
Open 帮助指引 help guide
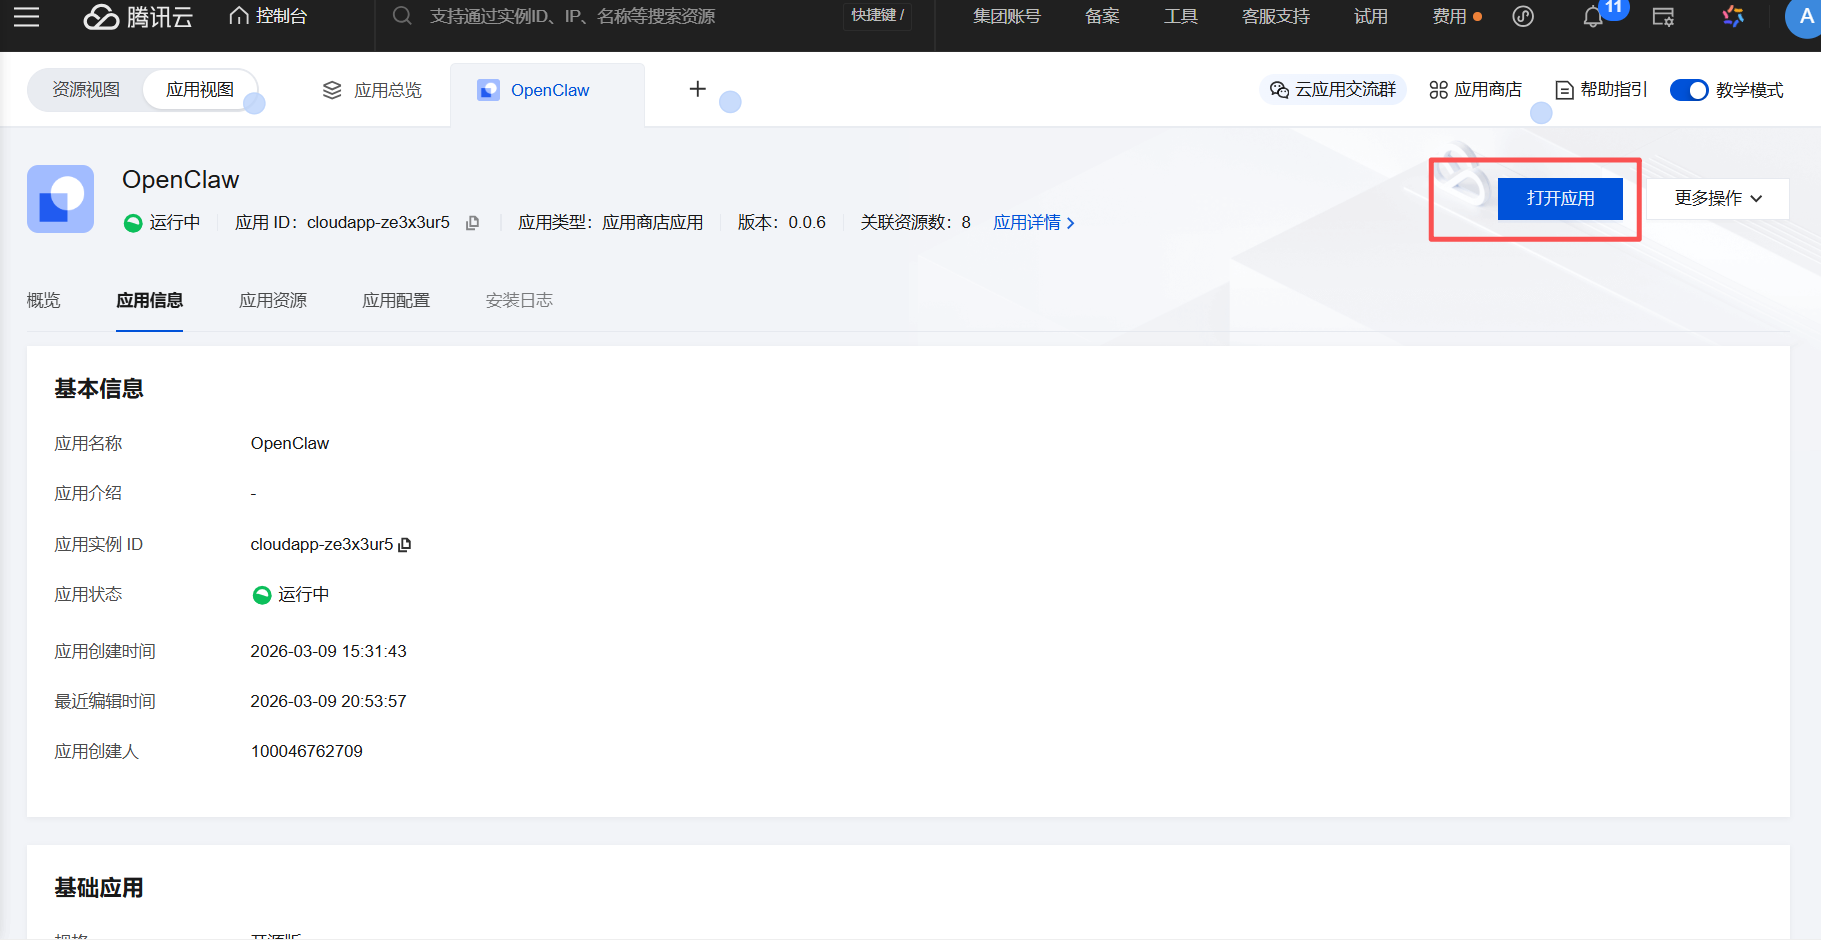pyautogui.click(x=1602, y=90)
